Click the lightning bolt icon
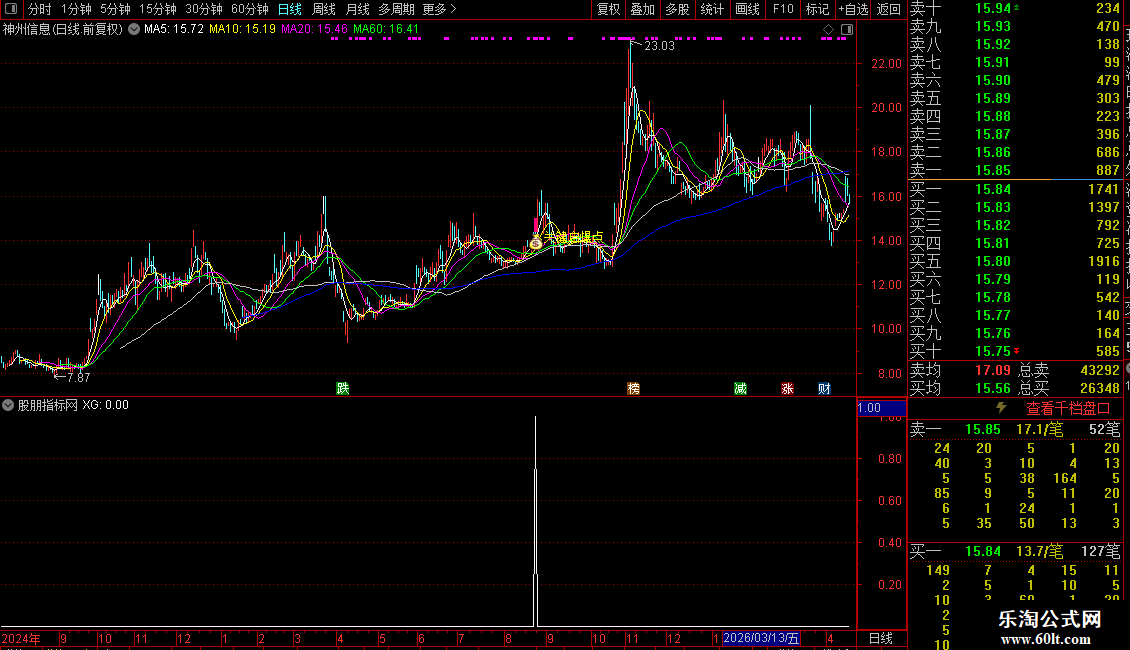1130x650 pixels. pos(1001,408)
